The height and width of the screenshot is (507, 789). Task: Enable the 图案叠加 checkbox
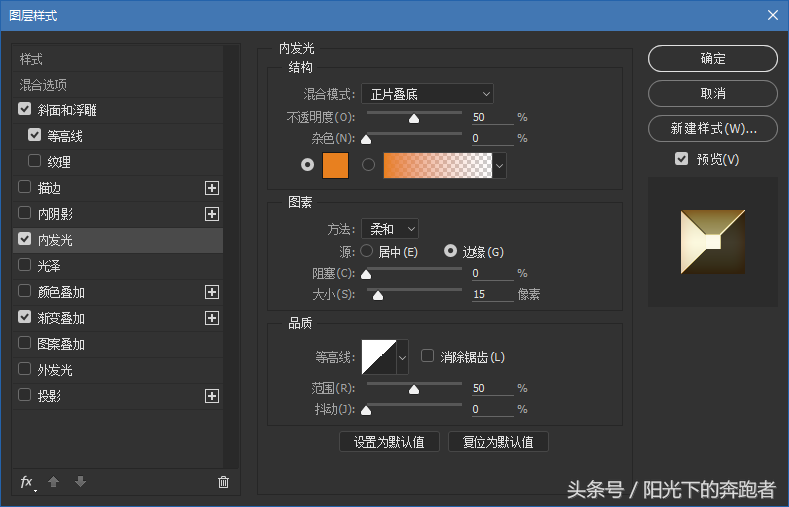click(x=25, y=343)
